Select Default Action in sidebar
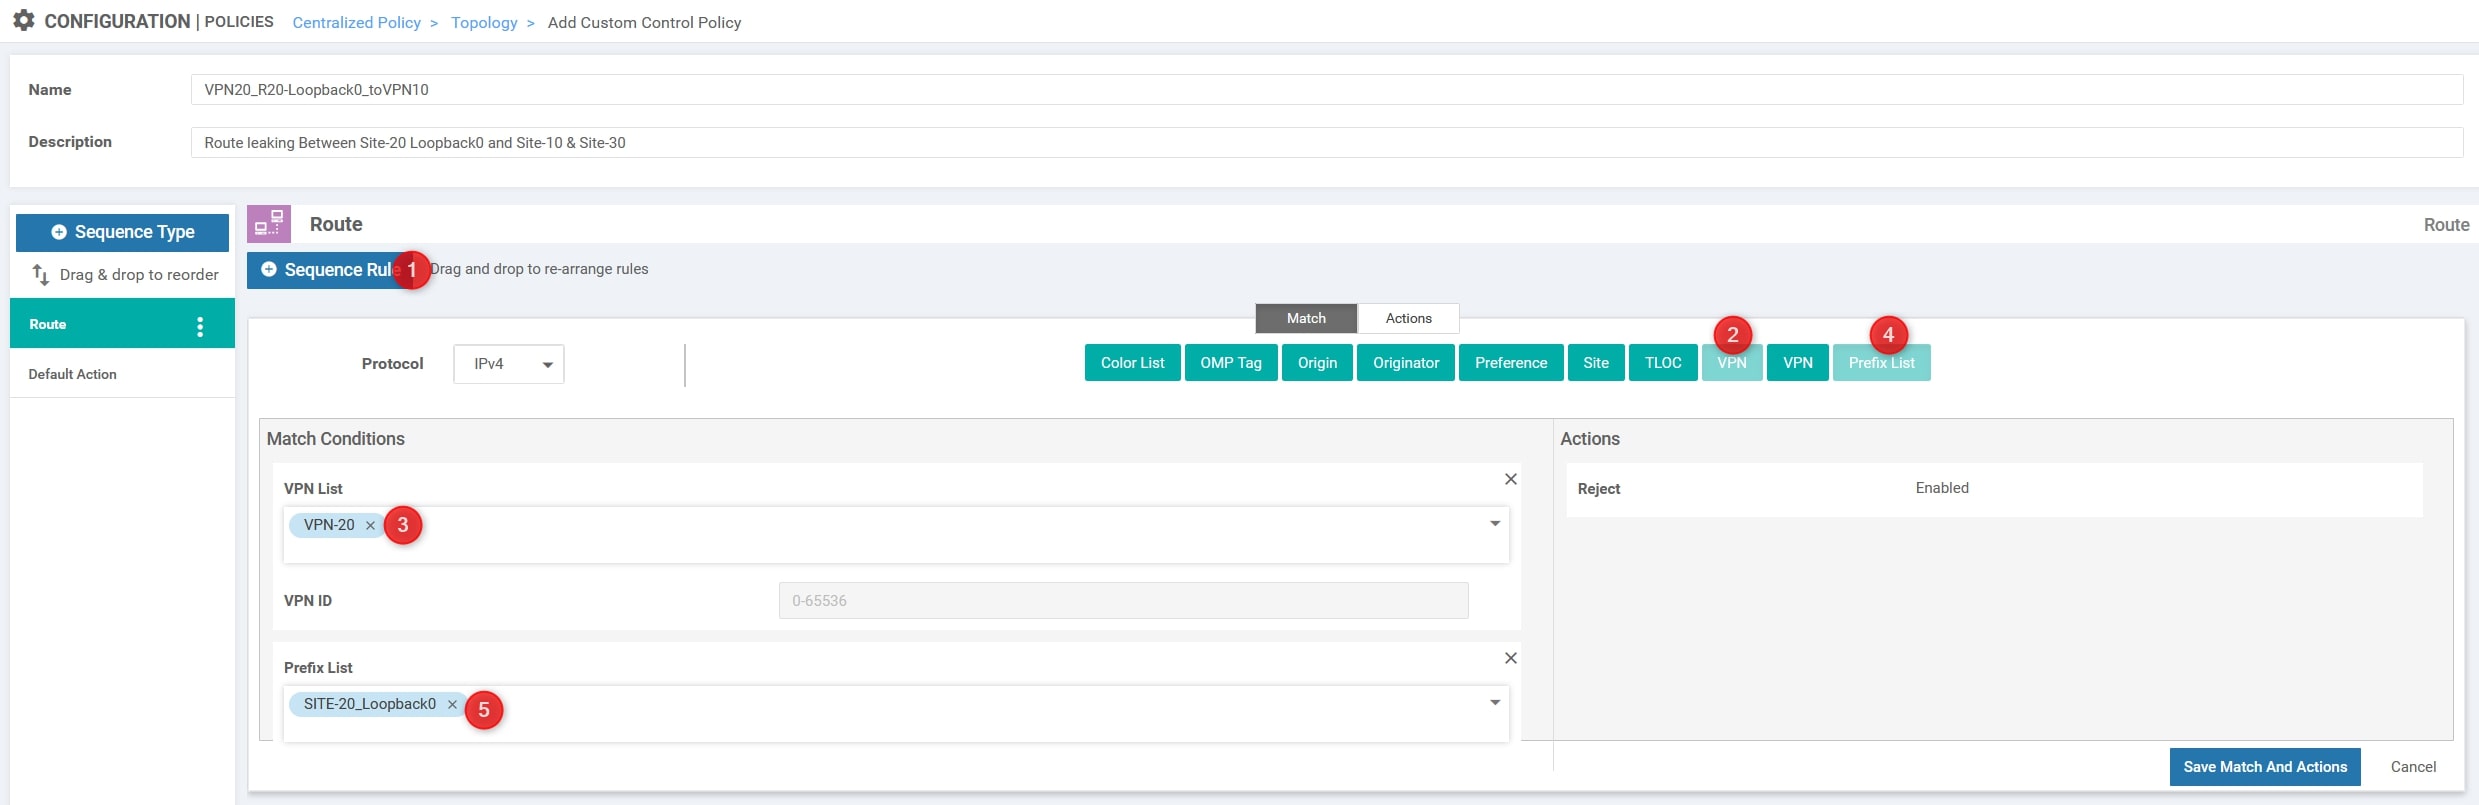Image resolution: width=2479 pixels, height=805 pixels. pyautogui.click(x=73, y=374)
